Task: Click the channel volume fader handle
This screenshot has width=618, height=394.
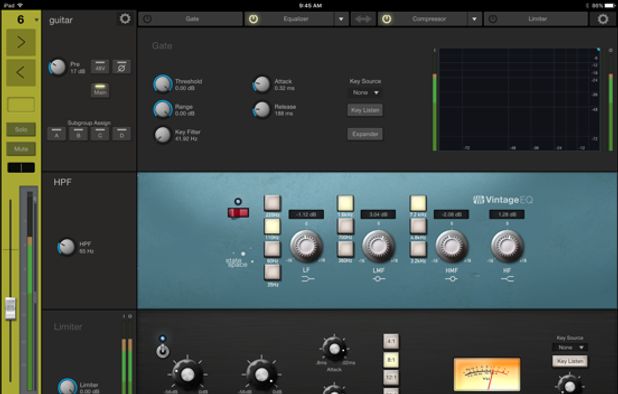Action: pyautogui.click(x=10, y=308)
